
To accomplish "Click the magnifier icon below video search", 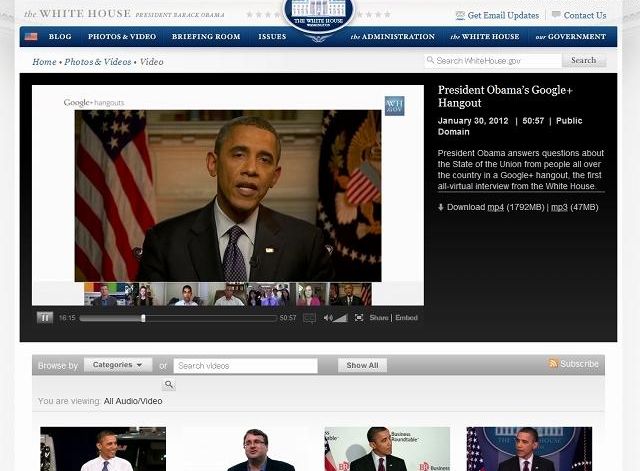I will 169,385.
